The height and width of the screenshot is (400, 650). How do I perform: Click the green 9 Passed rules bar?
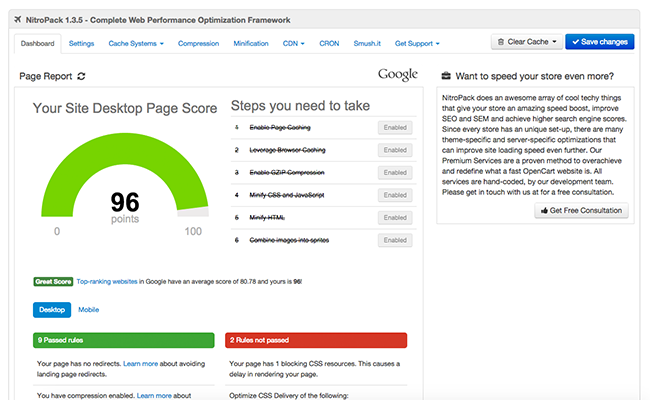point(124,340)
